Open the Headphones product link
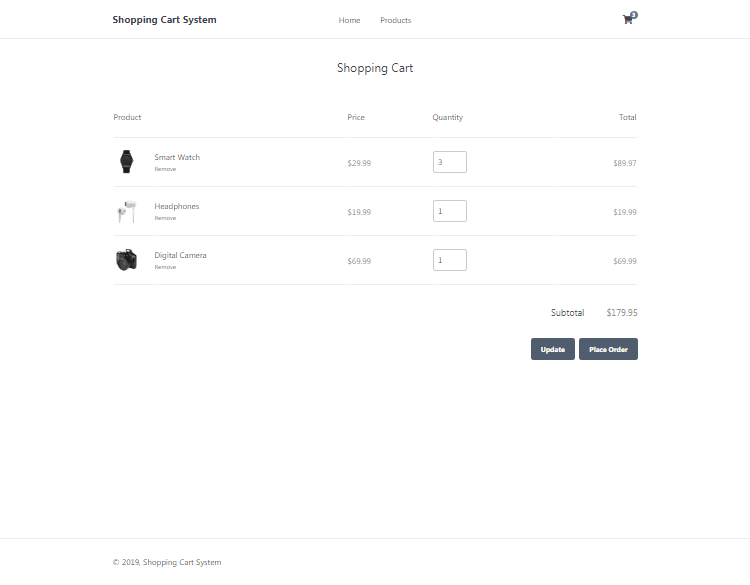The image size is (750, 585). click(177, 206)
